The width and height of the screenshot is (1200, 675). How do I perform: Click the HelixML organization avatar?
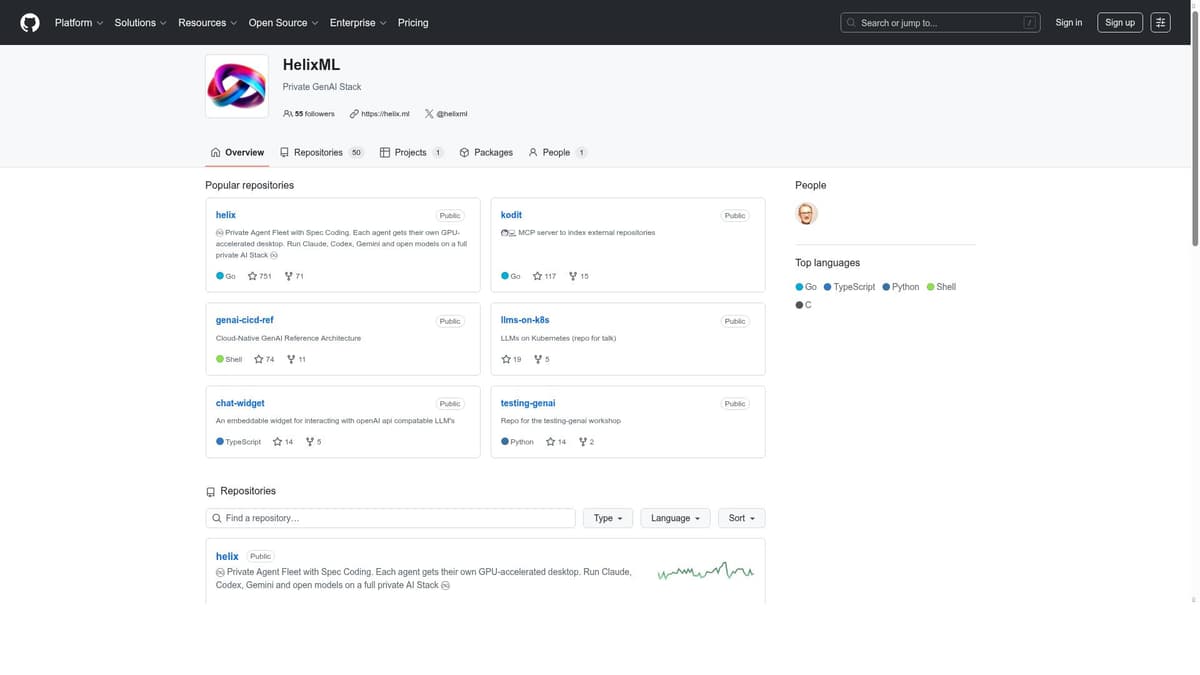237,86
